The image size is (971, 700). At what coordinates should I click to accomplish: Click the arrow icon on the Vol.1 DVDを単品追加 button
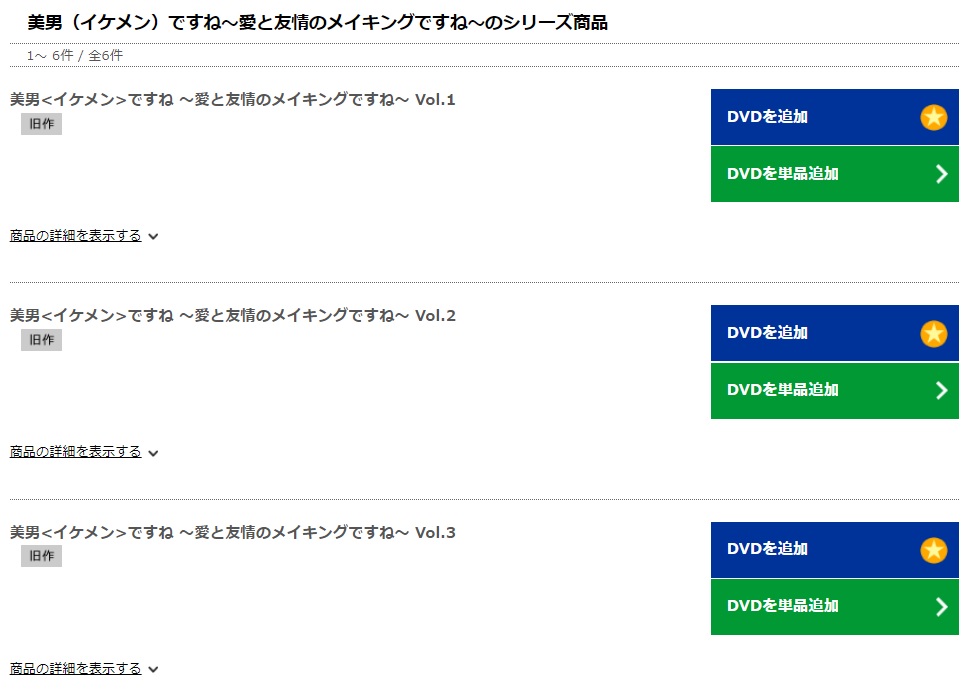tap(941, 174)
